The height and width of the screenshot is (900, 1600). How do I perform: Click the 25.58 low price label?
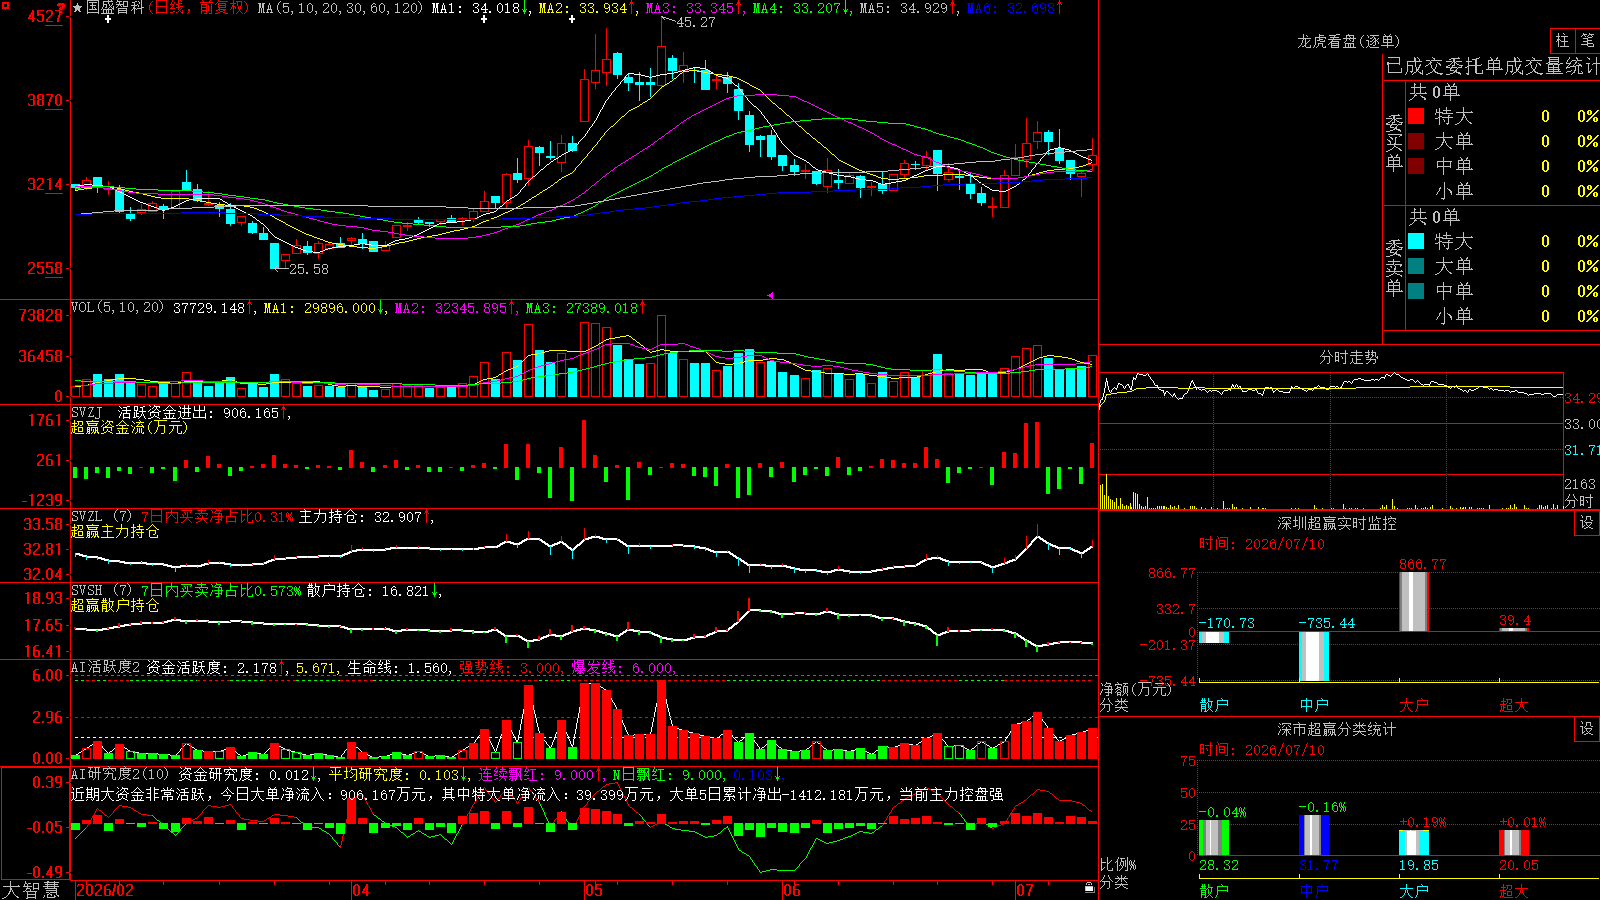308,269
